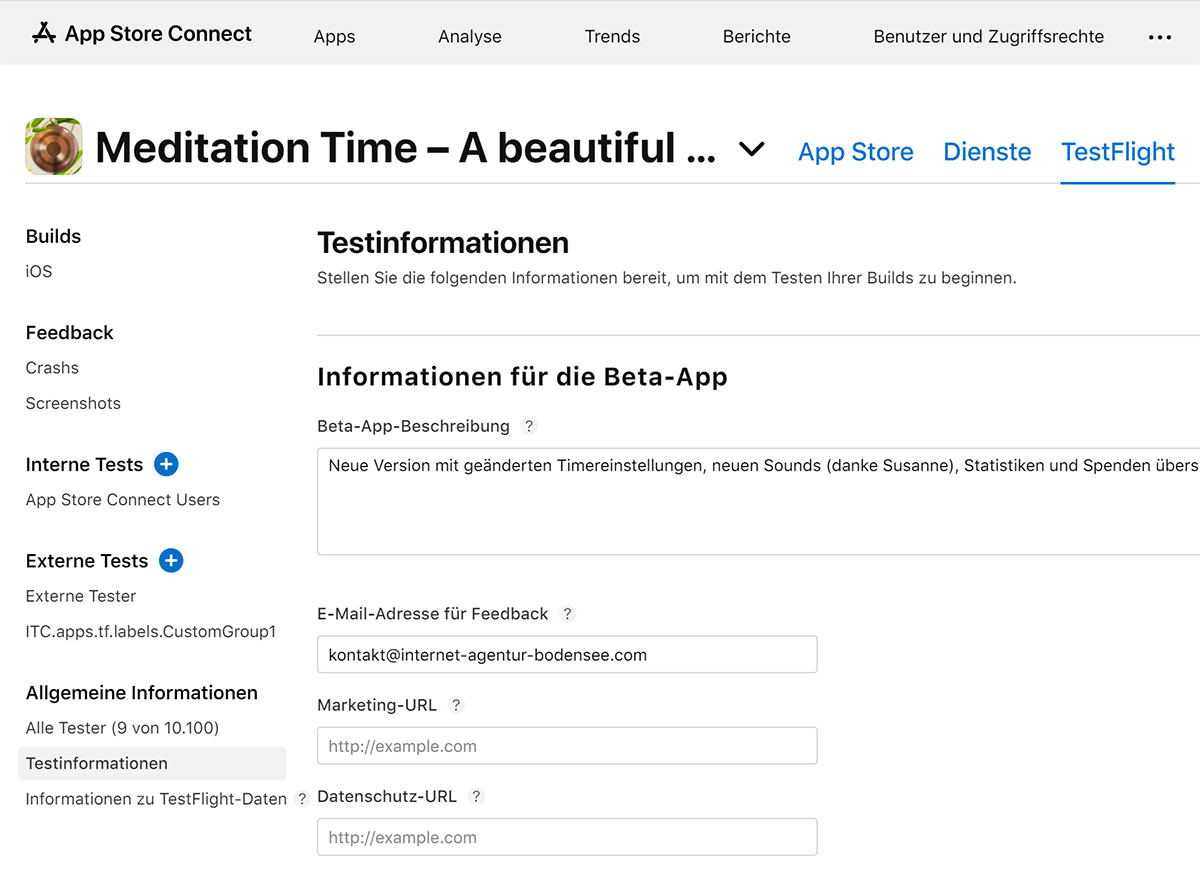Click the Informationen für die Beta-App heading

(522, 377)
